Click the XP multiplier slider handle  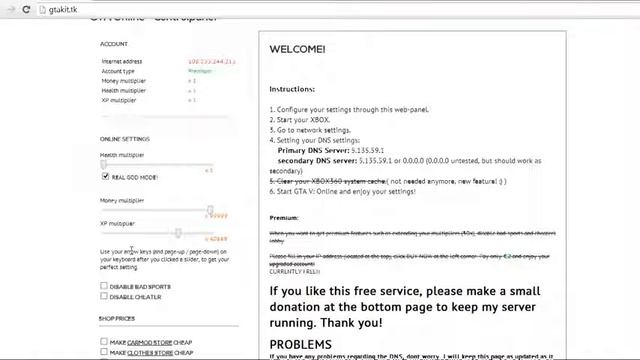click(178, 233)
